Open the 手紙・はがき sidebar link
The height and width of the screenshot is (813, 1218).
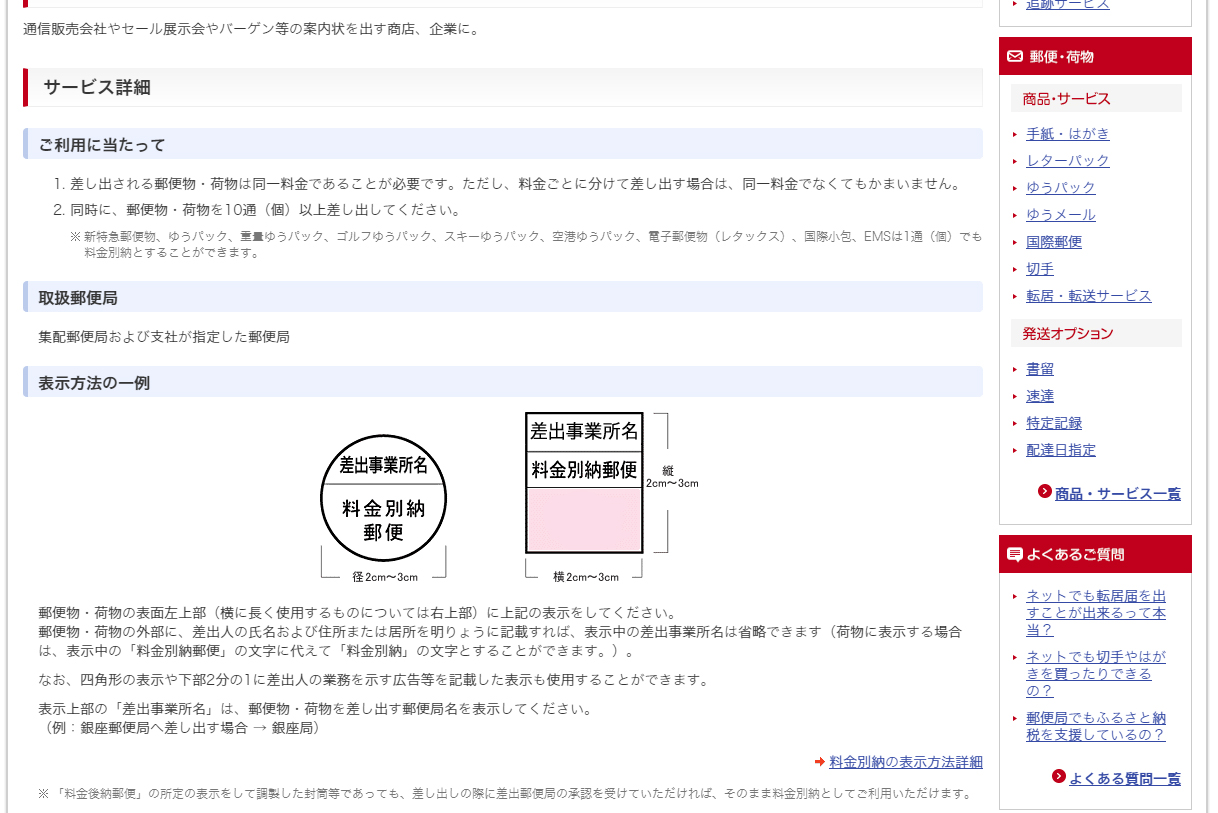click(x=1067, y=134)
